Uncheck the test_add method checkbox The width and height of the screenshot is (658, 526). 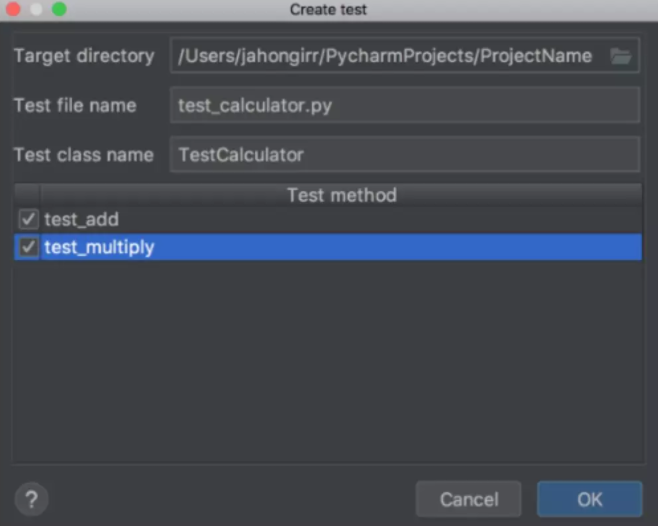coord(29,219)
